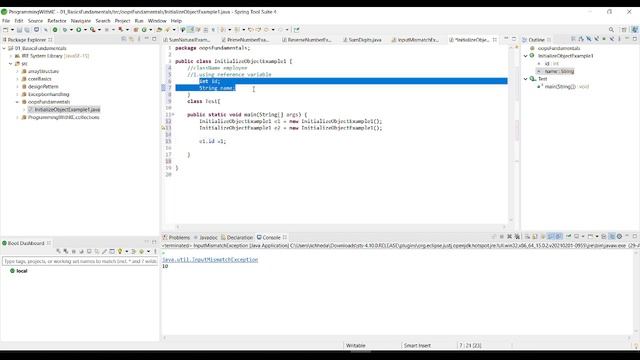Maximize the Outline panel

[635, 39]
